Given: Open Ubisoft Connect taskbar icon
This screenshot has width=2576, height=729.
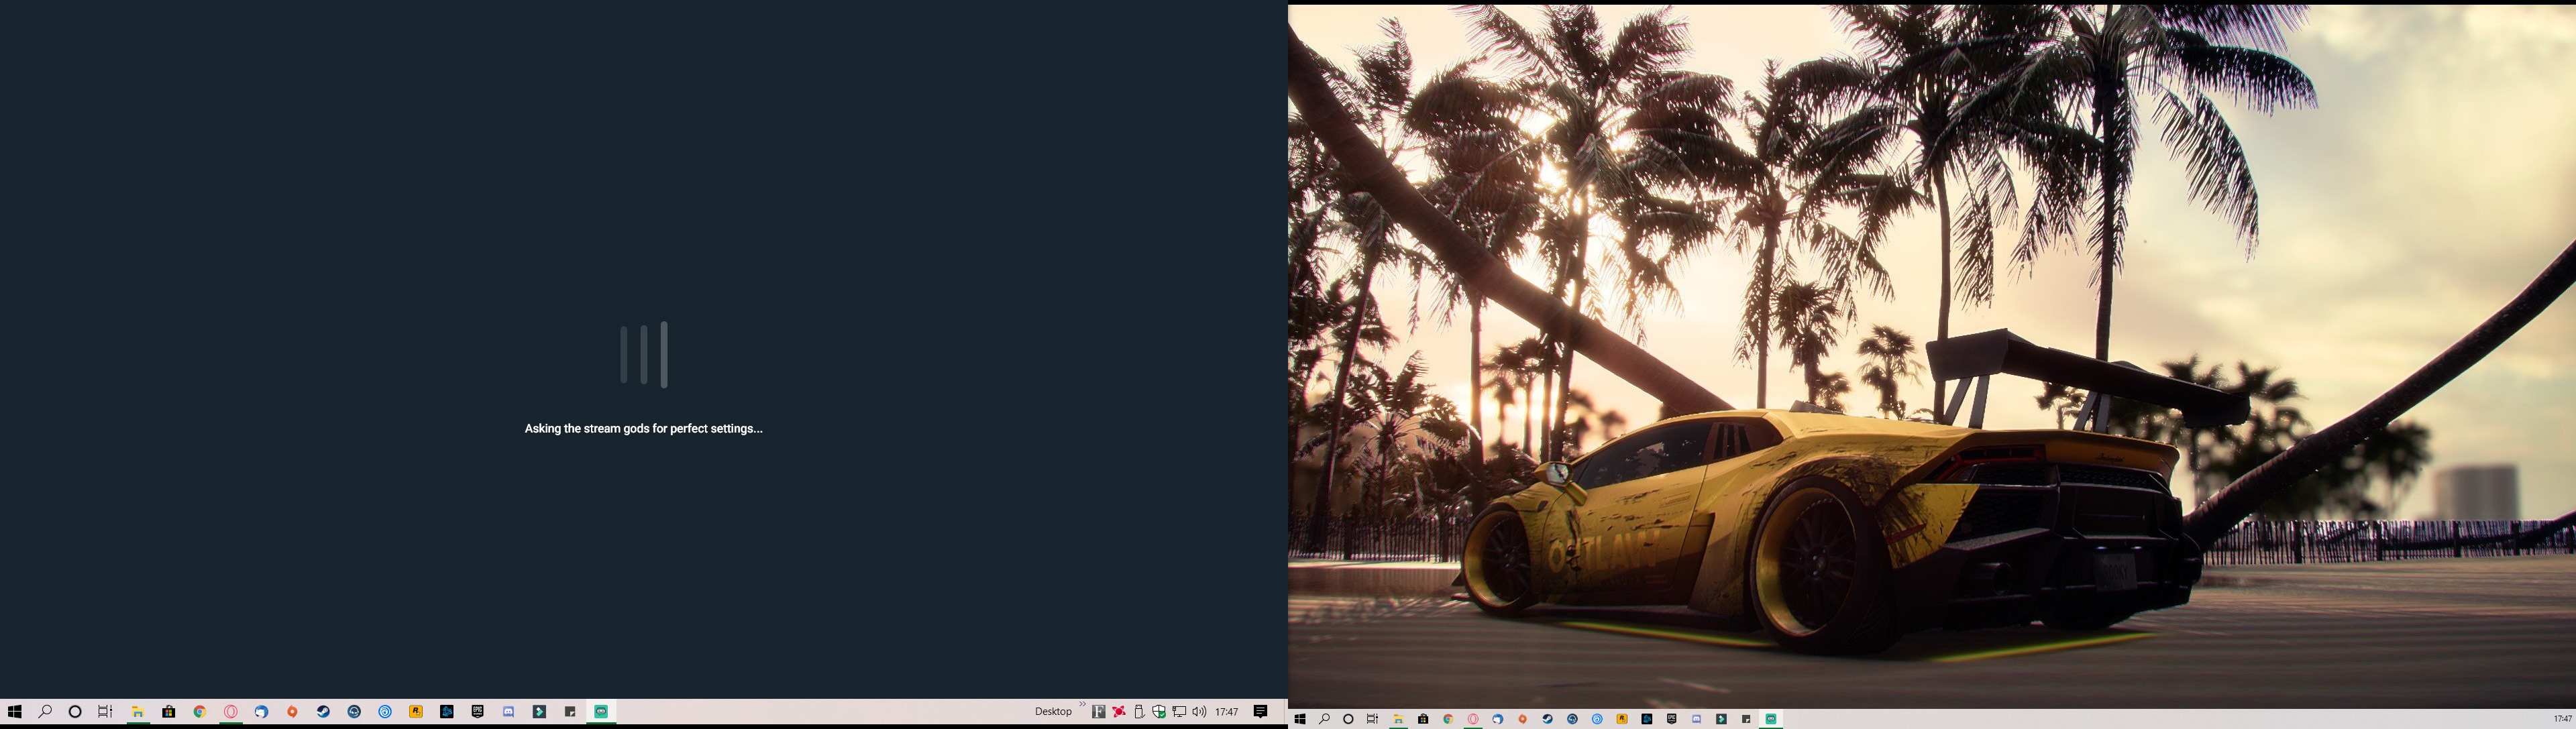Looking at the screenshot, I should [385, 712].
